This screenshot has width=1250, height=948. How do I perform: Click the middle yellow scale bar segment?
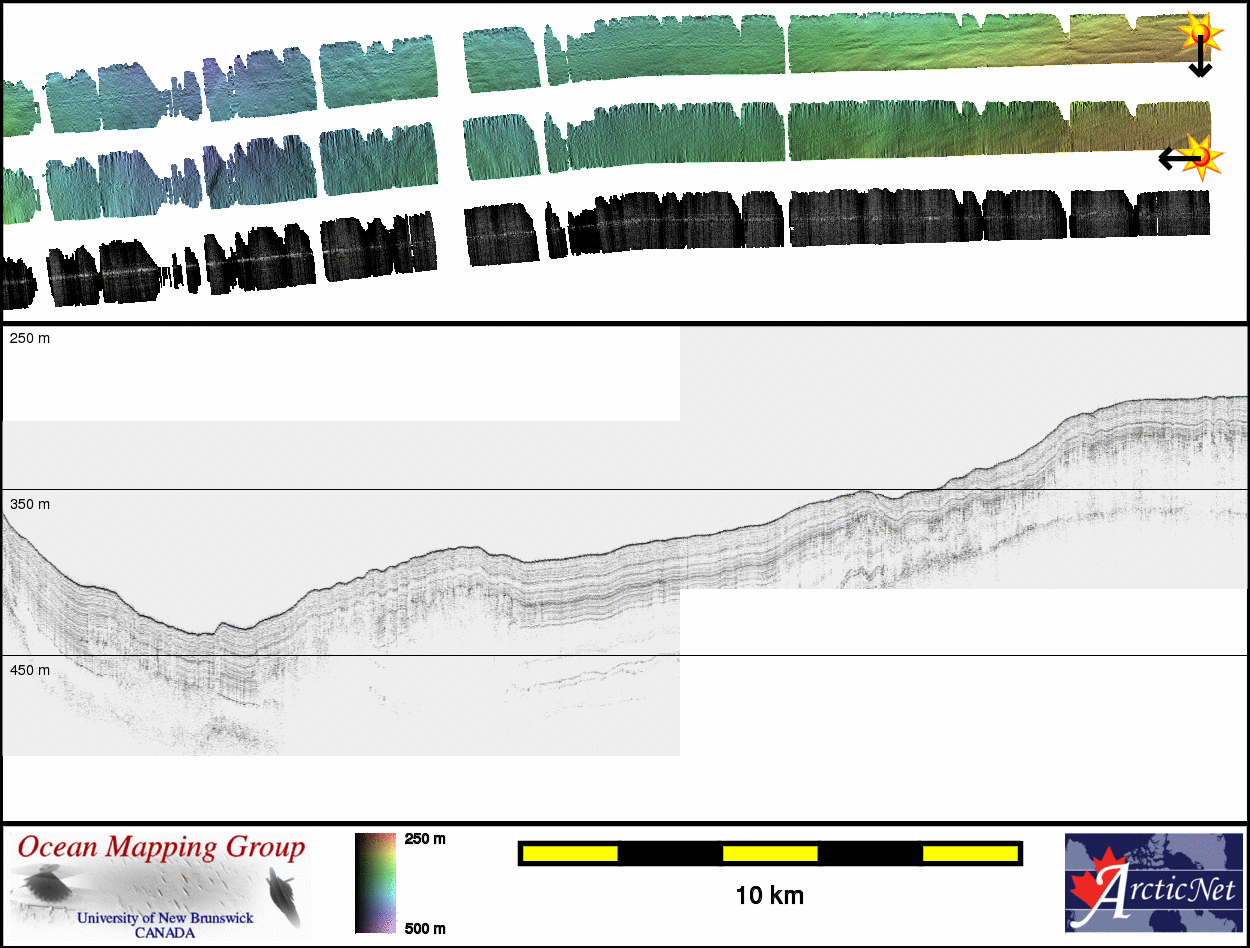pos(770,853)
